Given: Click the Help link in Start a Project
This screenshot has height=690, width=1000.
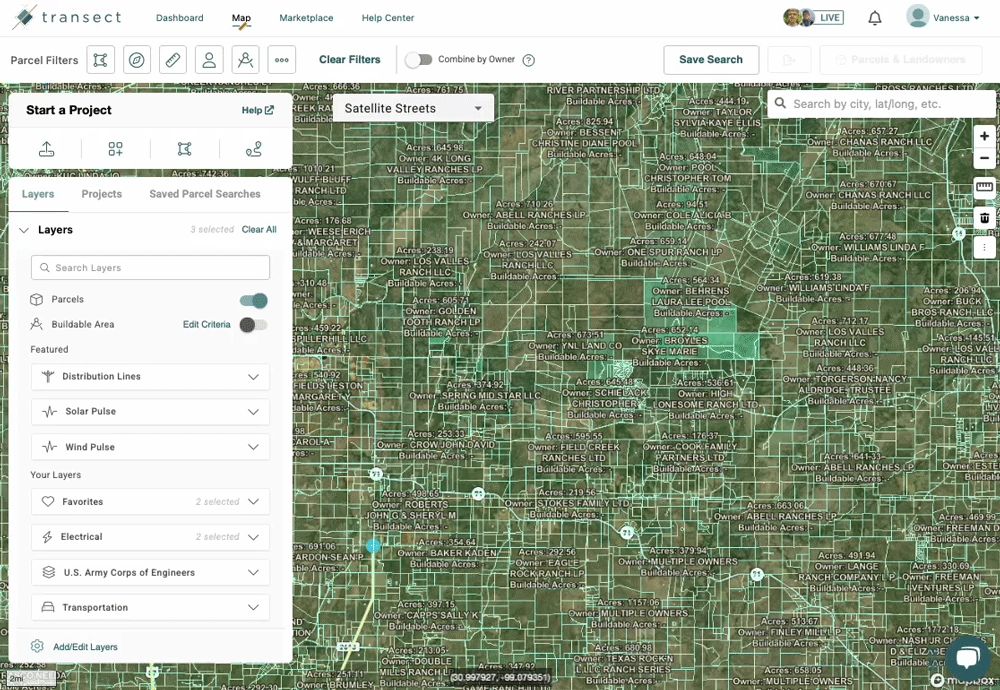Looking at the screenshot, I should tap(258, 110).
